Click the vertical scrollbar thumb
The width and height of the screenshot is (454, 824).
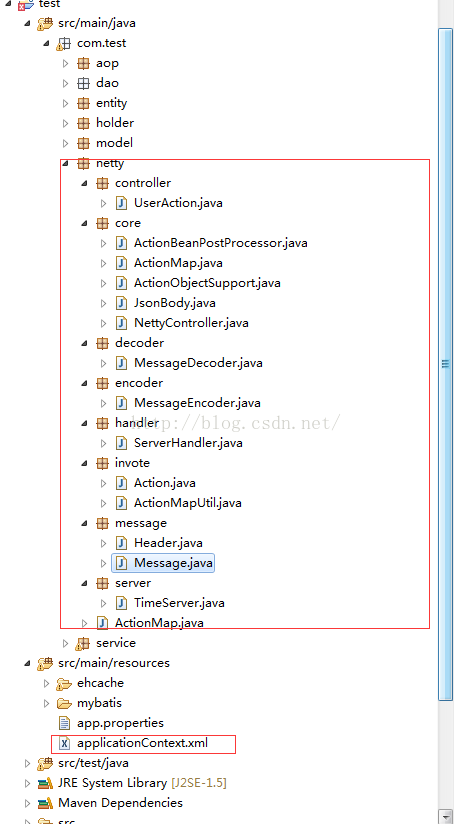coord(446,364)
